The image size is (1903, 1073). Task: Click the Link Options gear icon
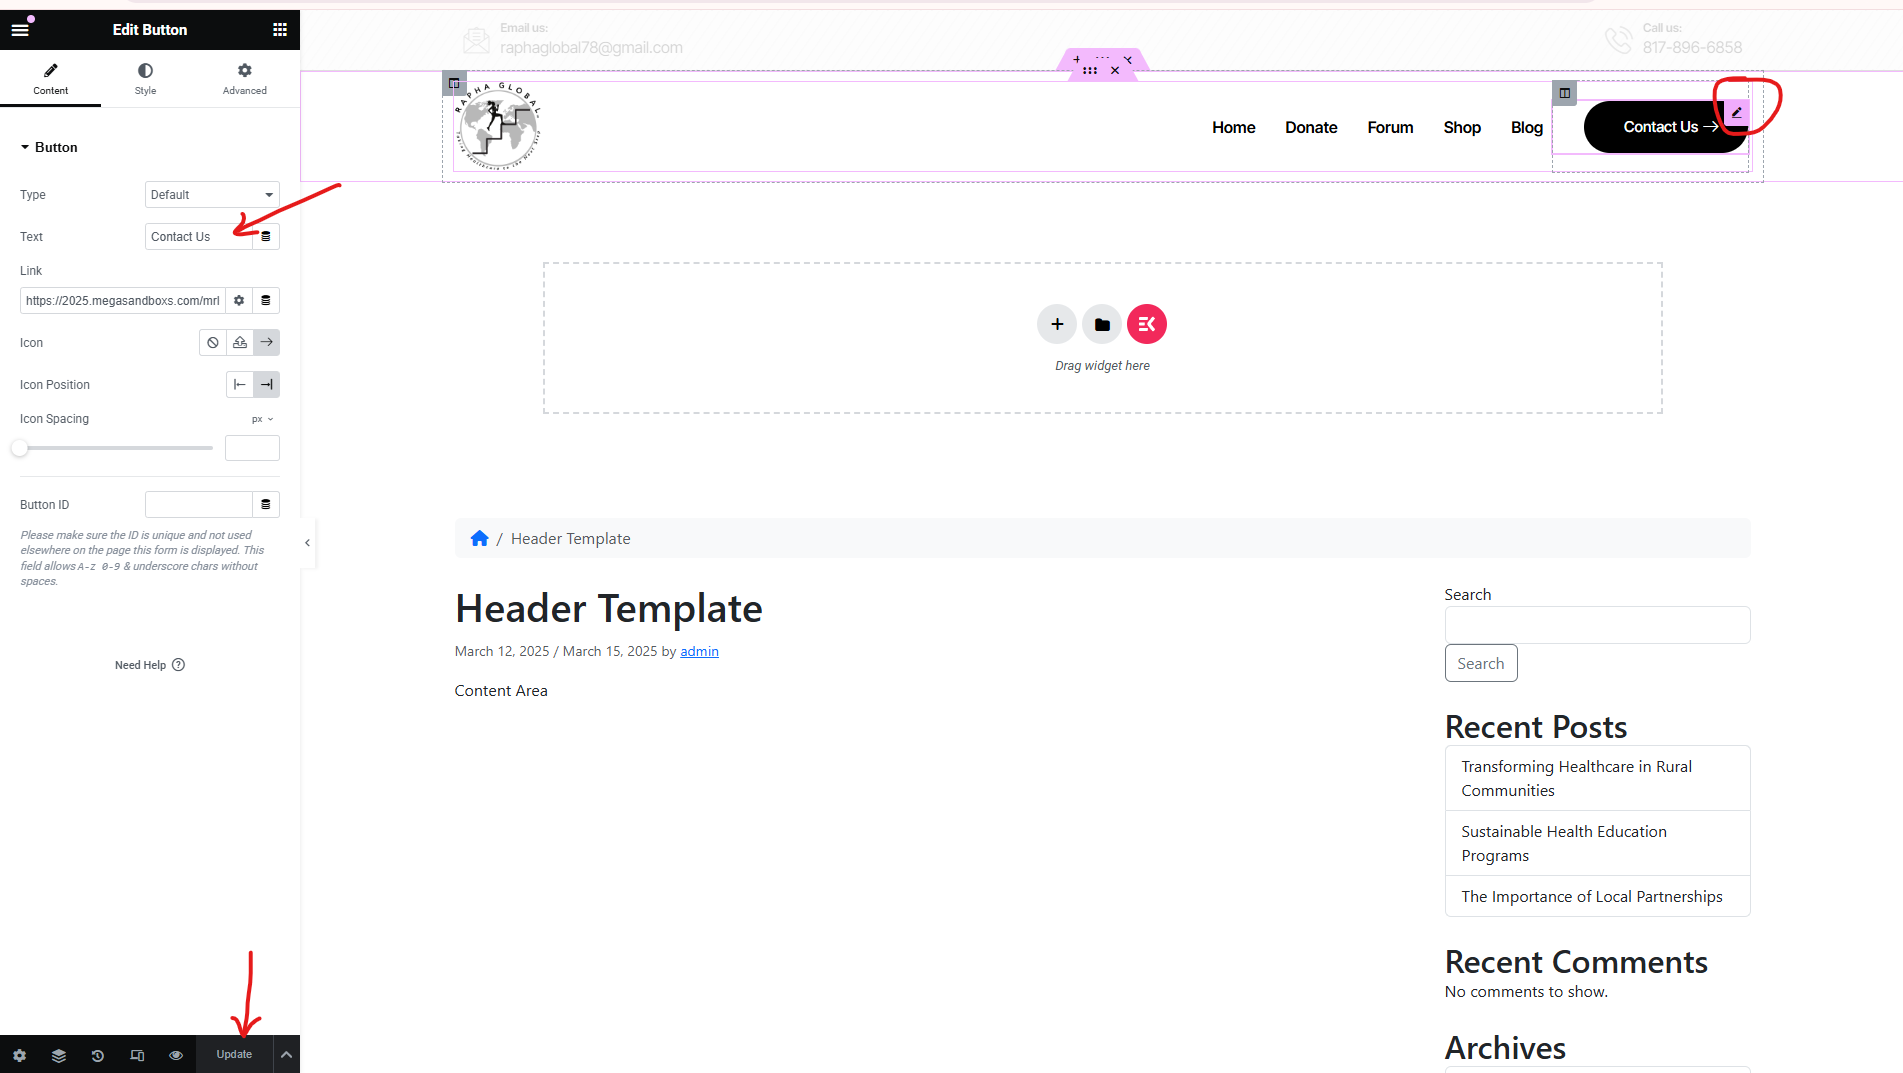[x=239, y=301]
